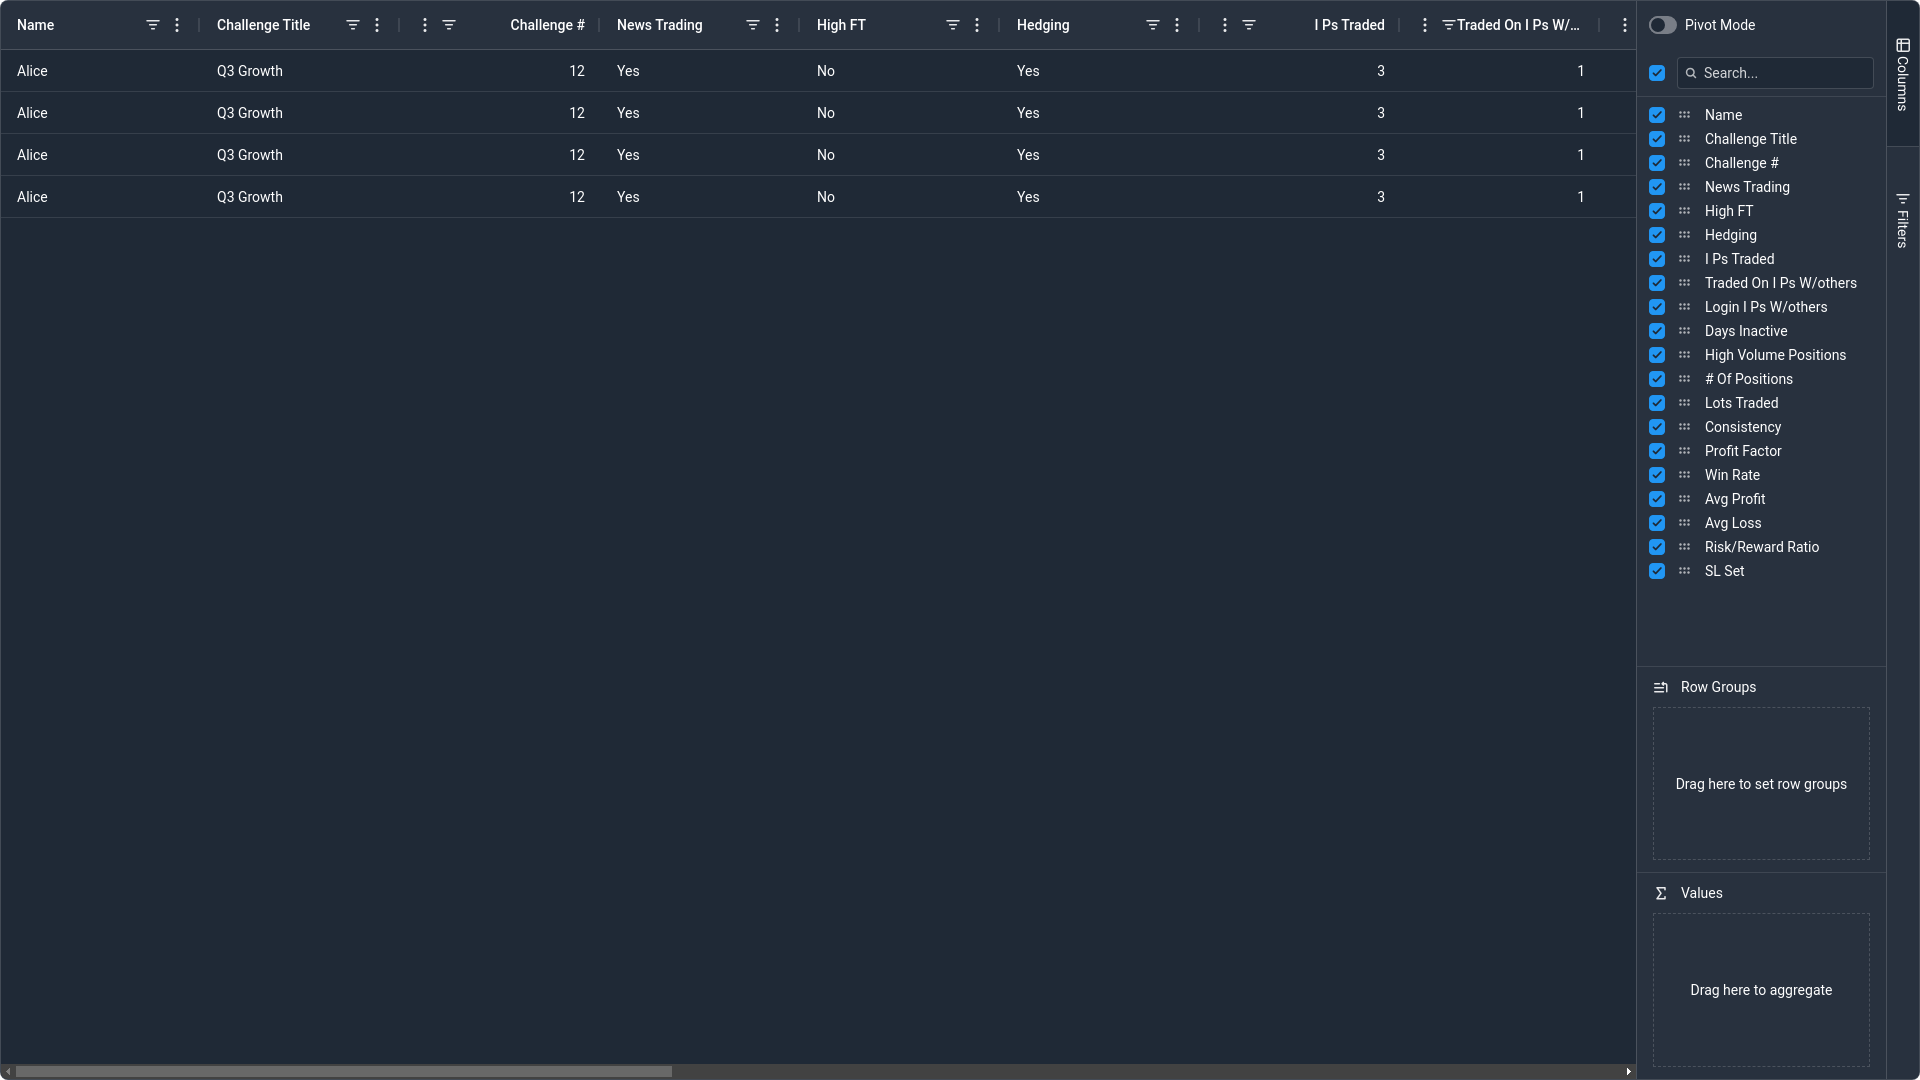Uncheck the # Of Positions checkbox
This screenshot has width=1920, height=1080.
click(1657, 379)
